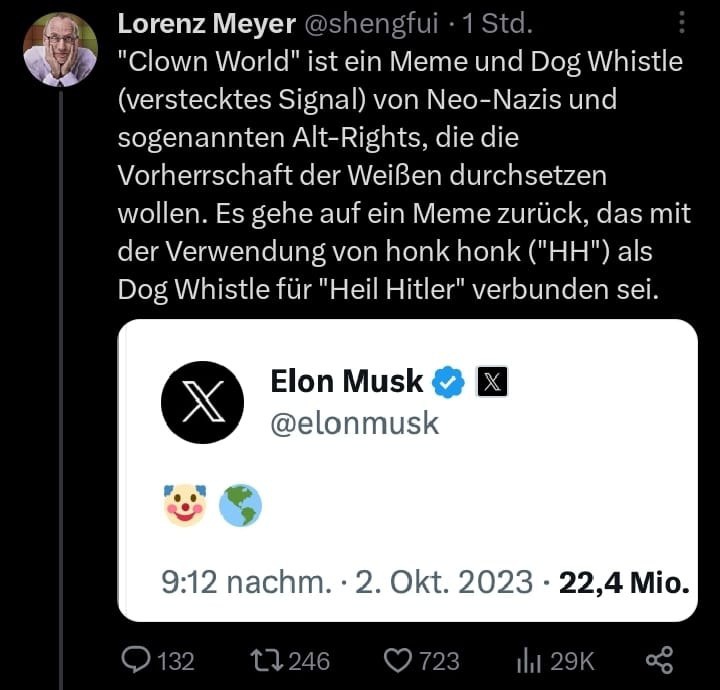Click the X logo avatar in quoted tweet
The image size is (720, 690).
point(202,402)
